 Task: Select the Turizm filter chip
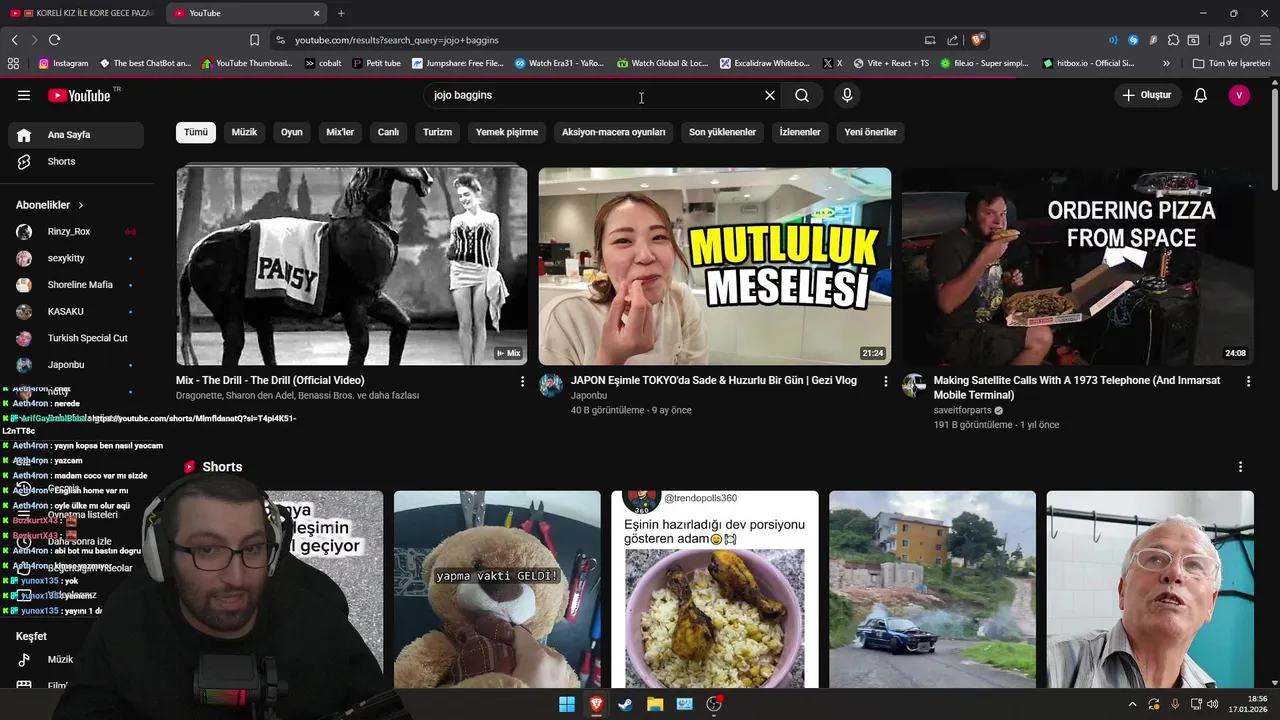coord(437,132)
